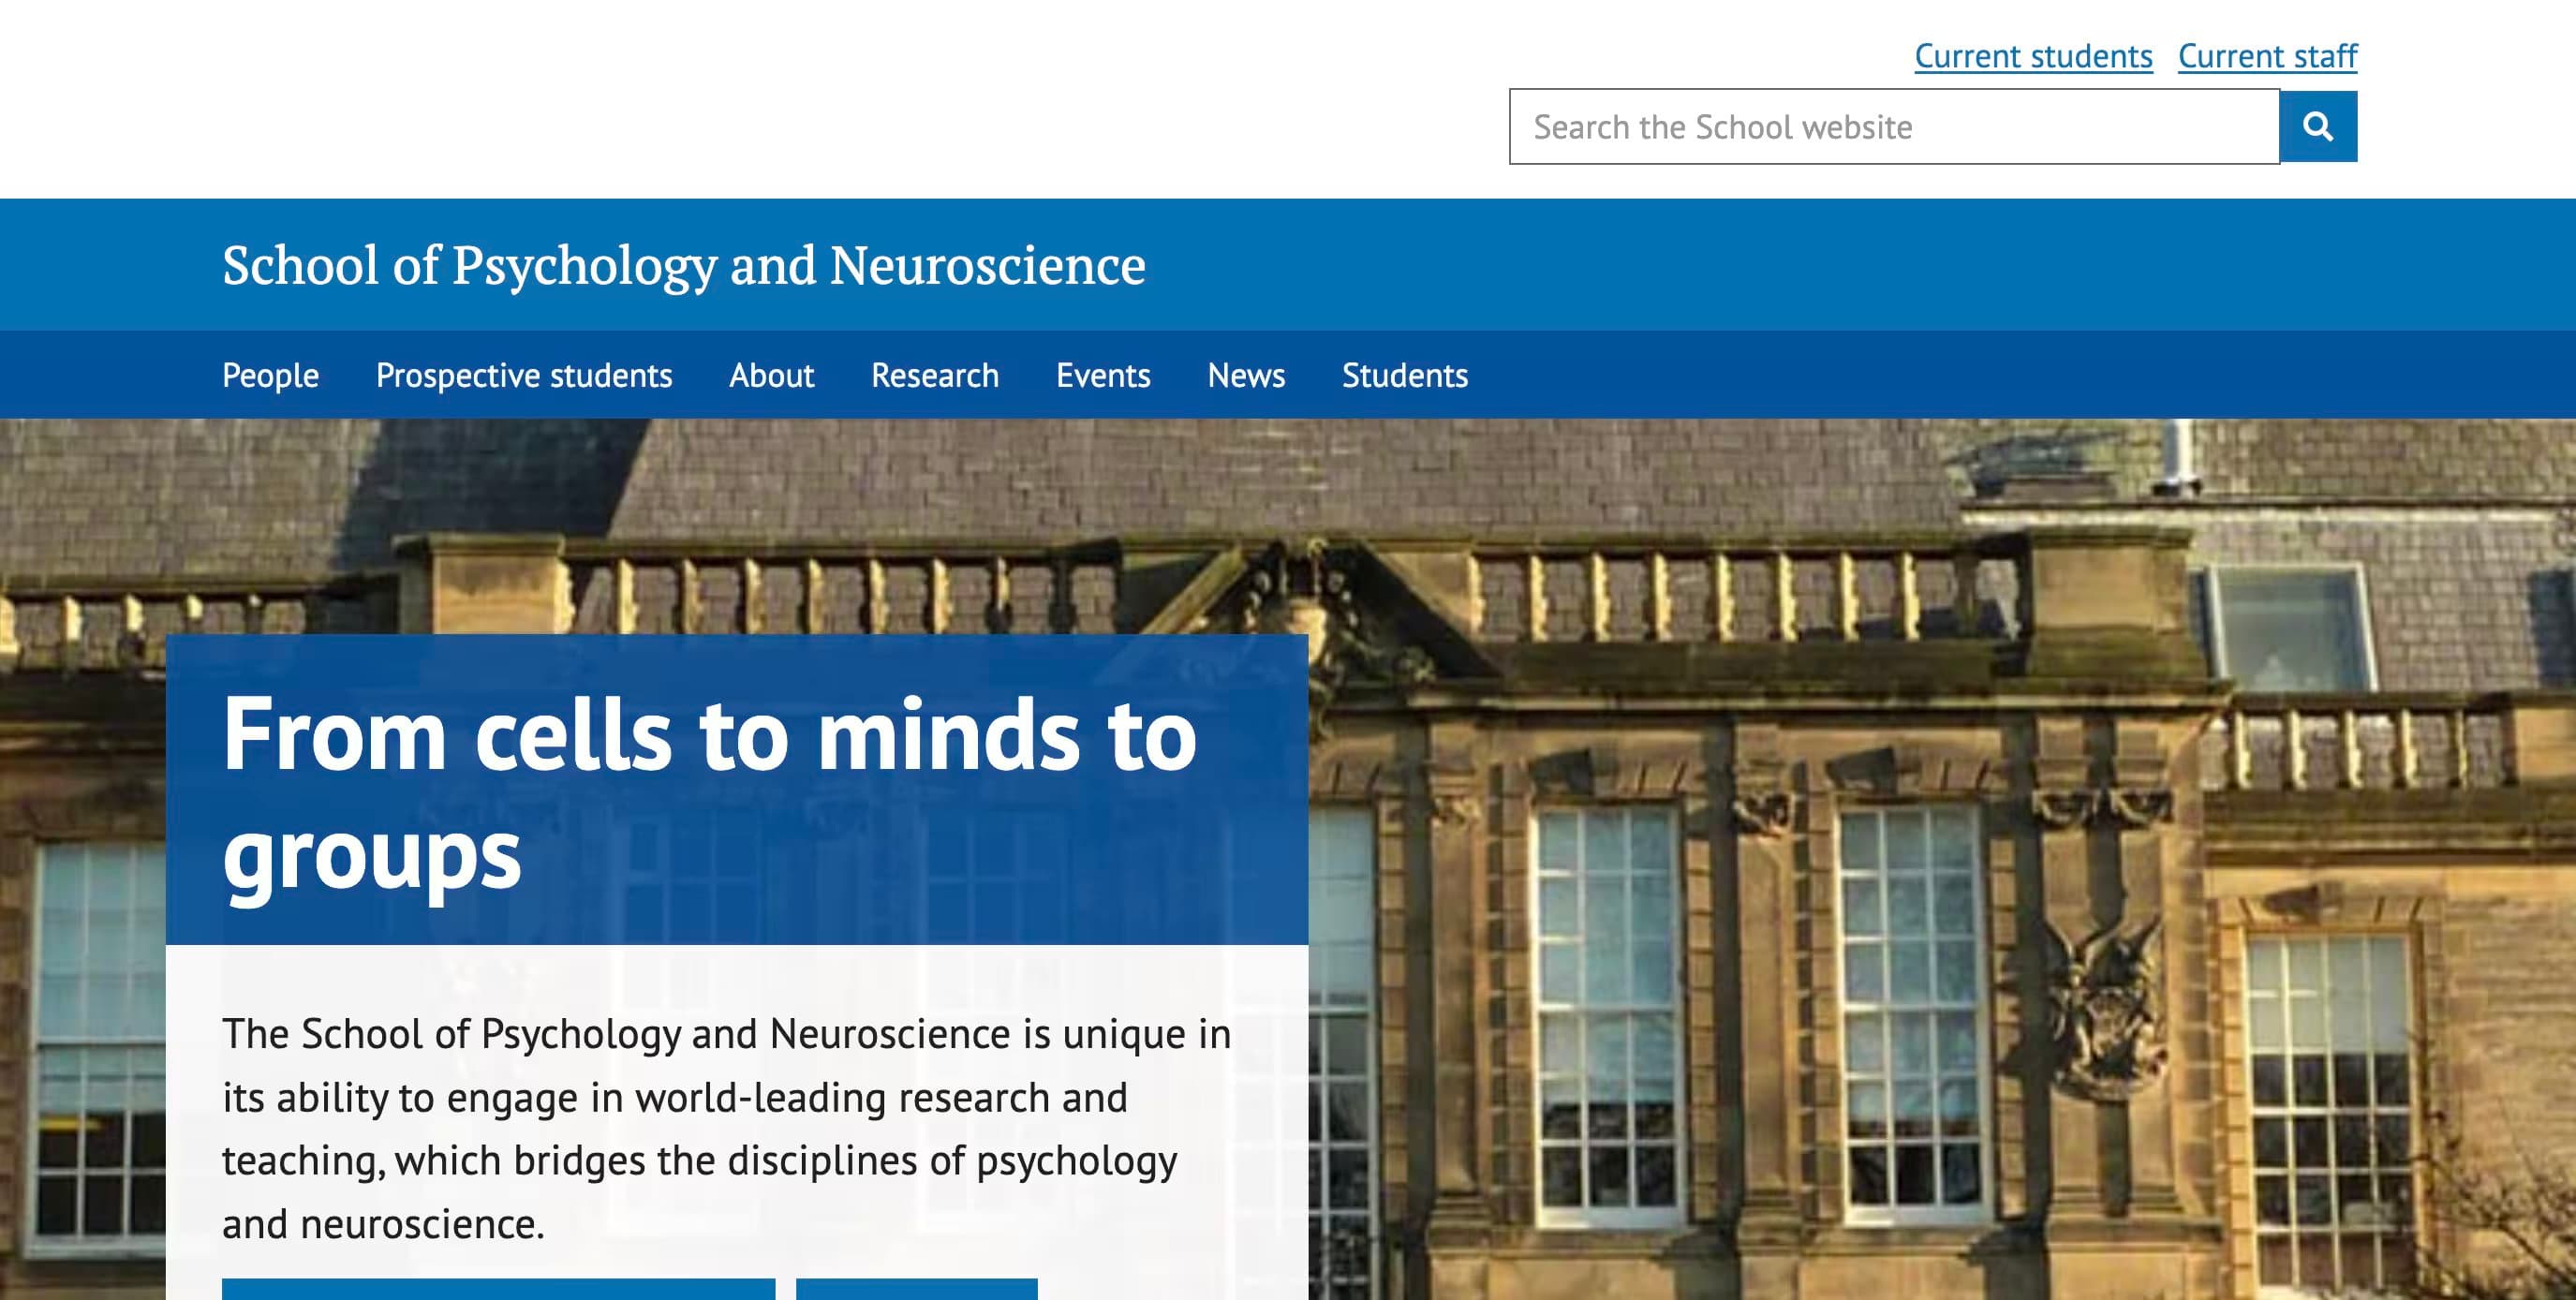
Task: Go to School of Psychology and Neuroscience home
Action: click(684, 266)
